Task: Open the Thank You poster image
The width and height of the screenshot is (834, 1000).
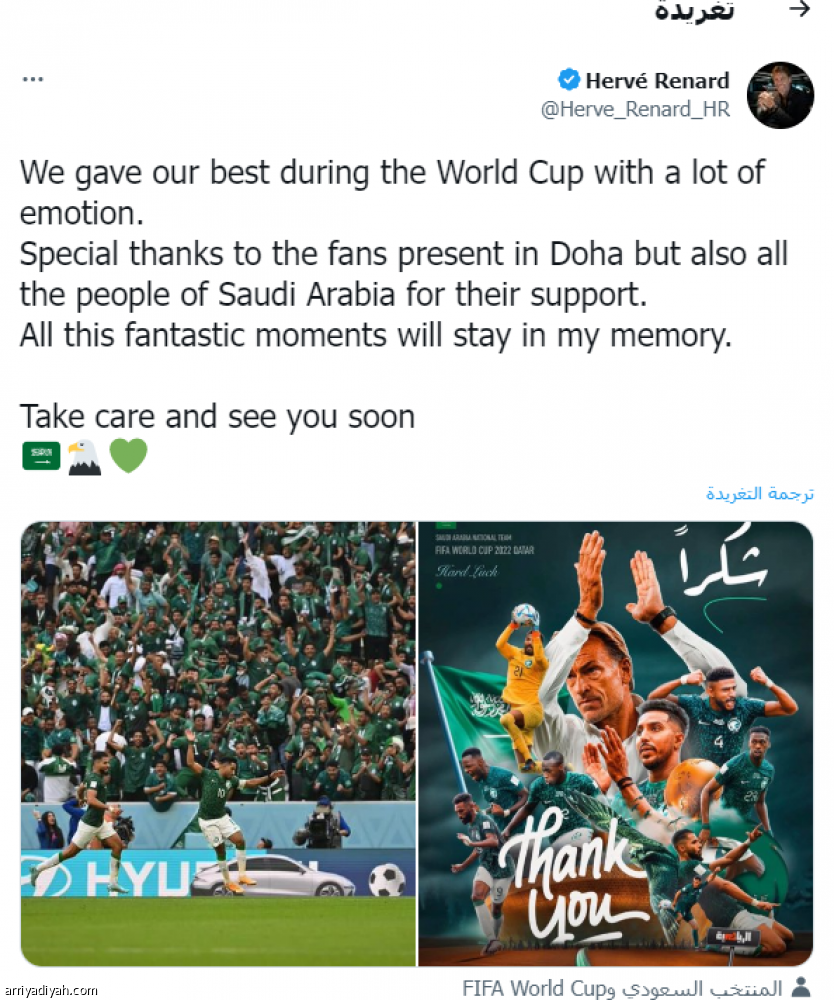Action: pos(615,744)
